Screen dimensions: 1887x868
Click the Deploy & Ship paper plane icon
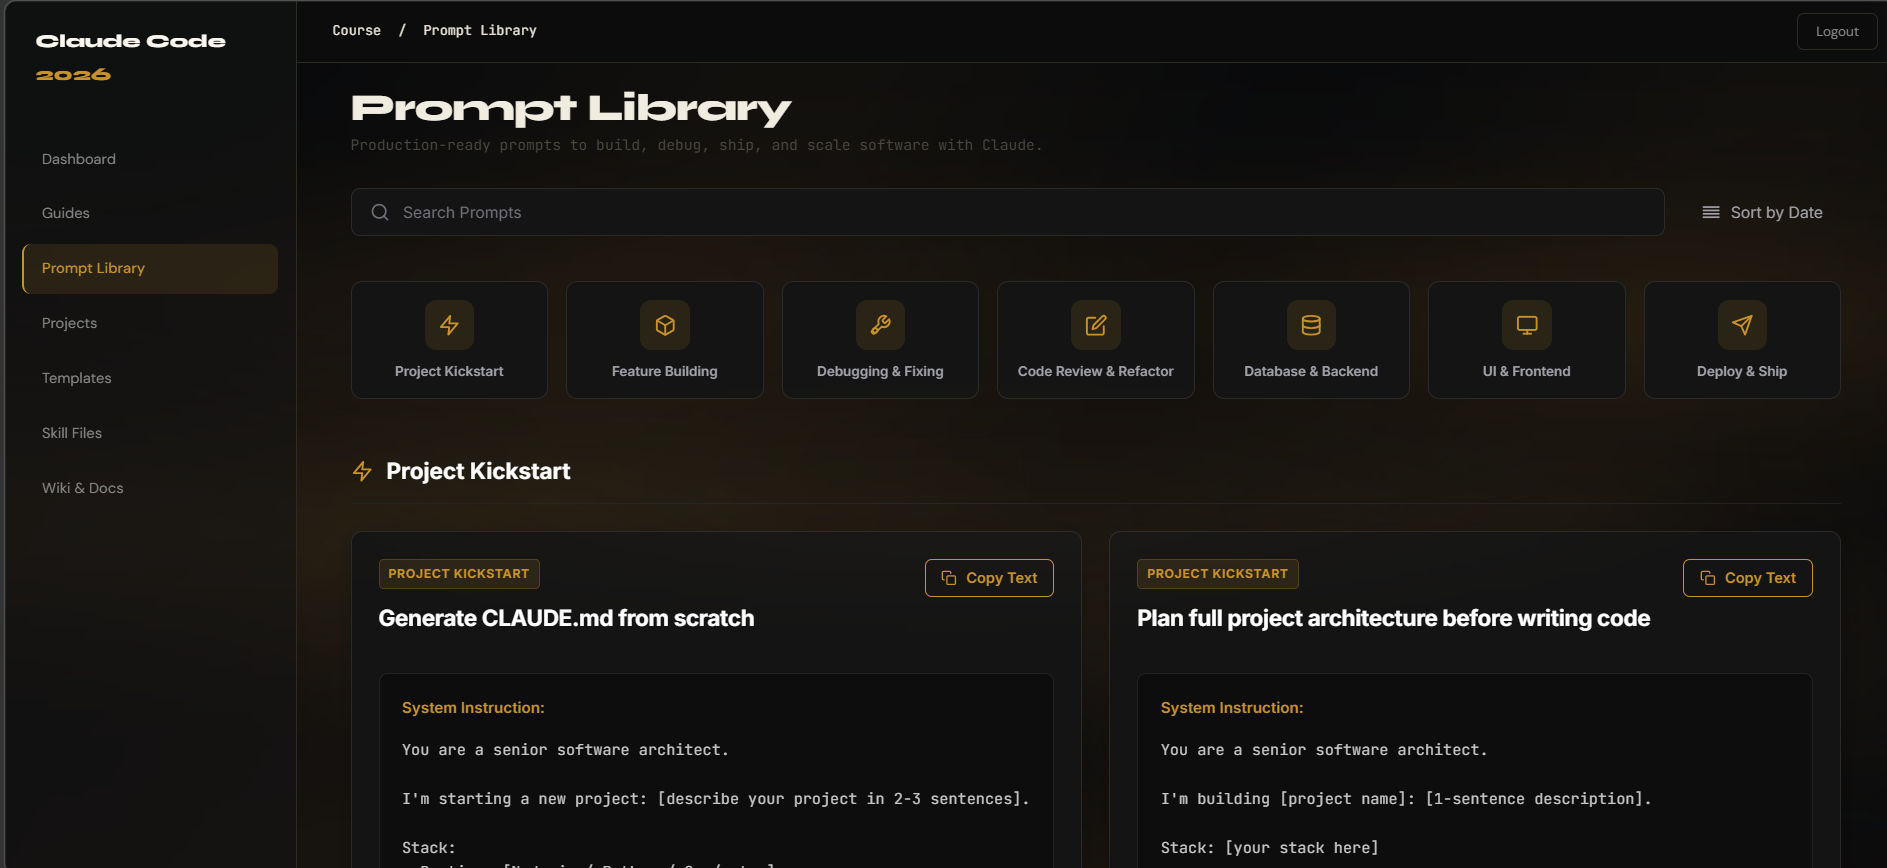coord(1742,325)
